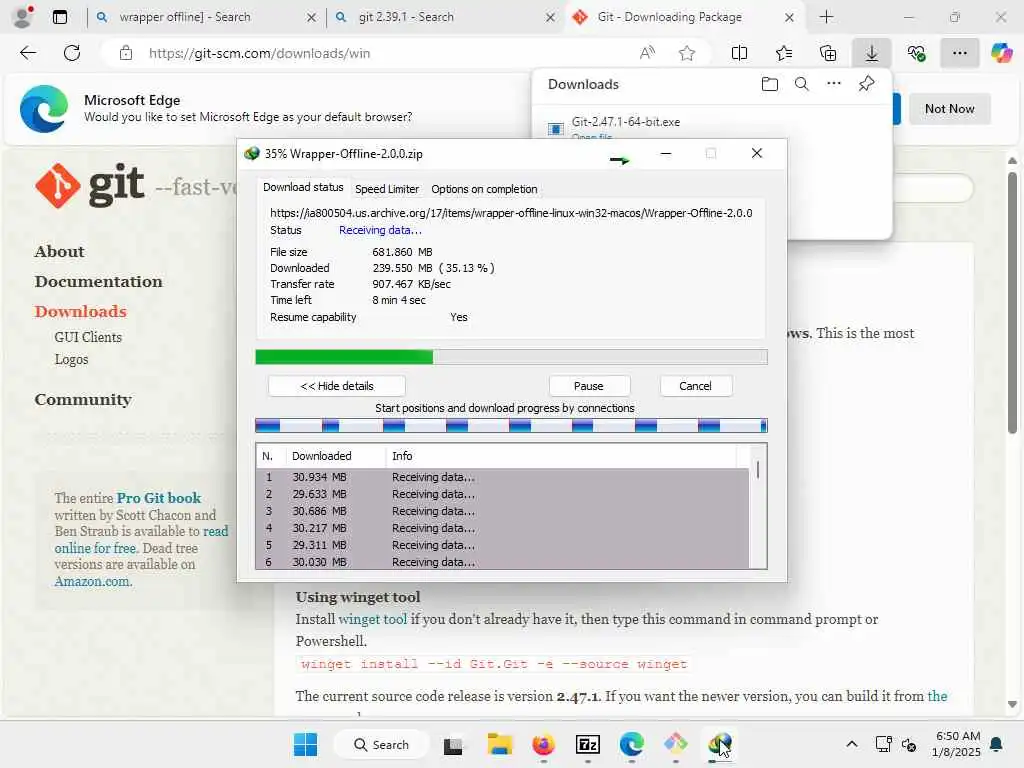
Task: Open GUI Clients sidebar link
Action: pos(88,337)
